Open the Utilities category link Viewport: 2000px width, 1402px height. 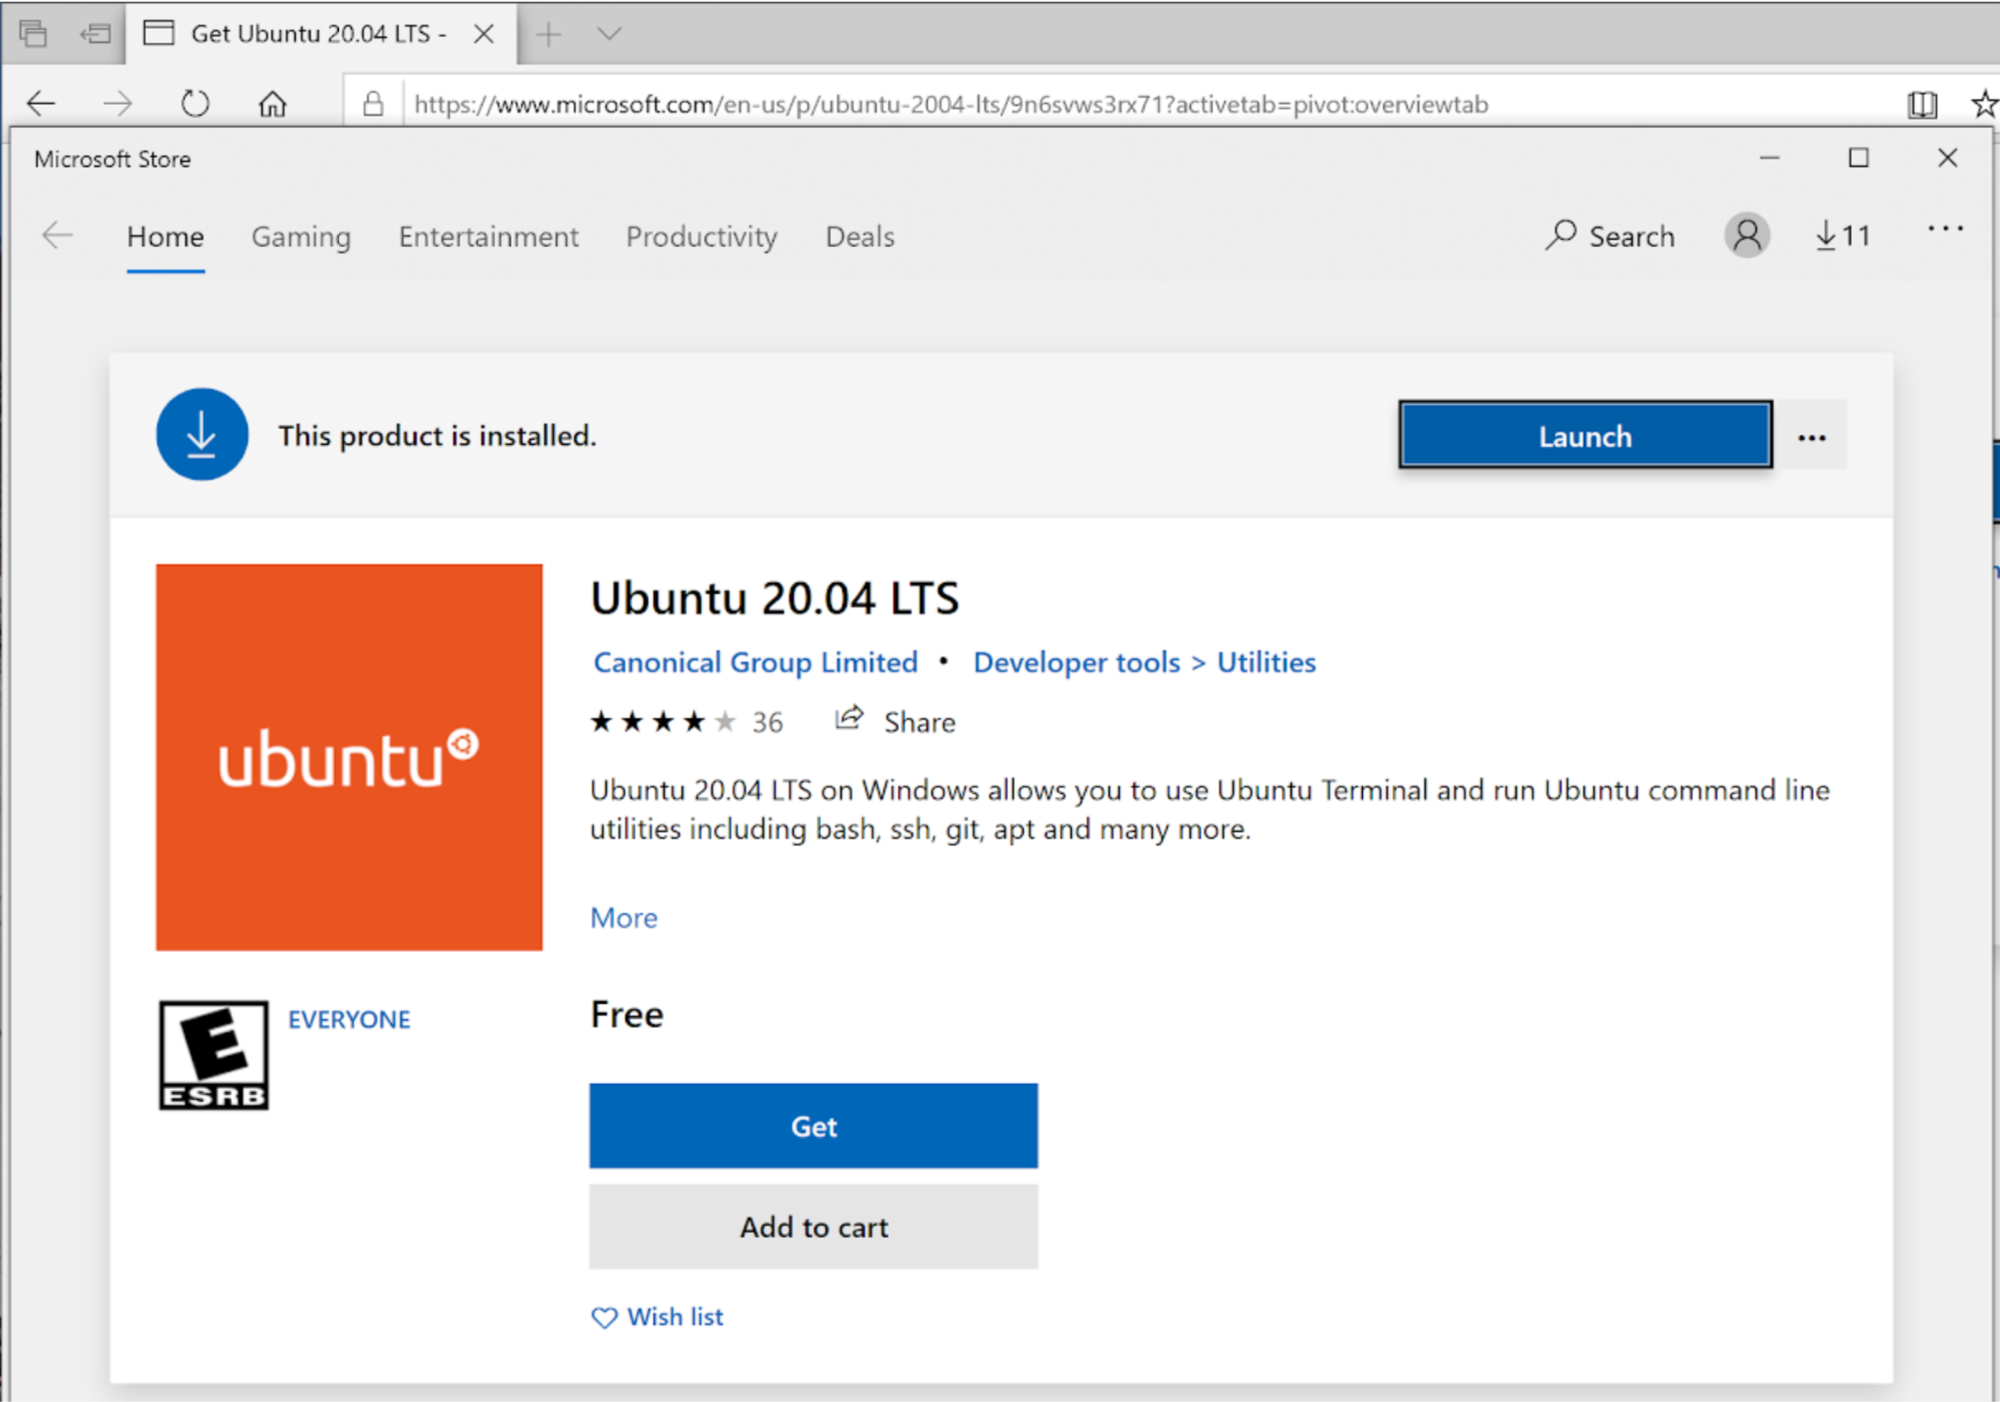tap(1266, 662)
